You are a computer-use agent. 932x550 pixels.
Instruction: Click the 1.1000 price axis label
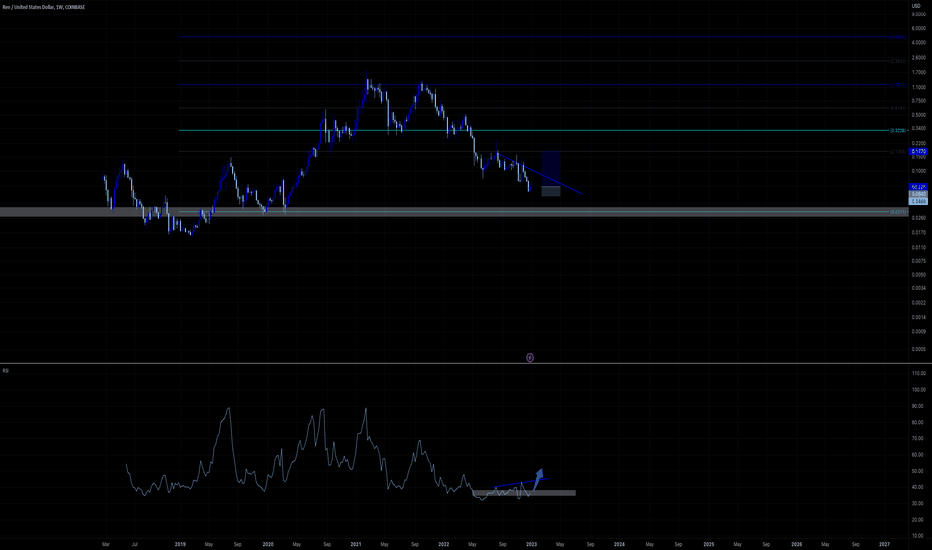click(x=918, y=87)
